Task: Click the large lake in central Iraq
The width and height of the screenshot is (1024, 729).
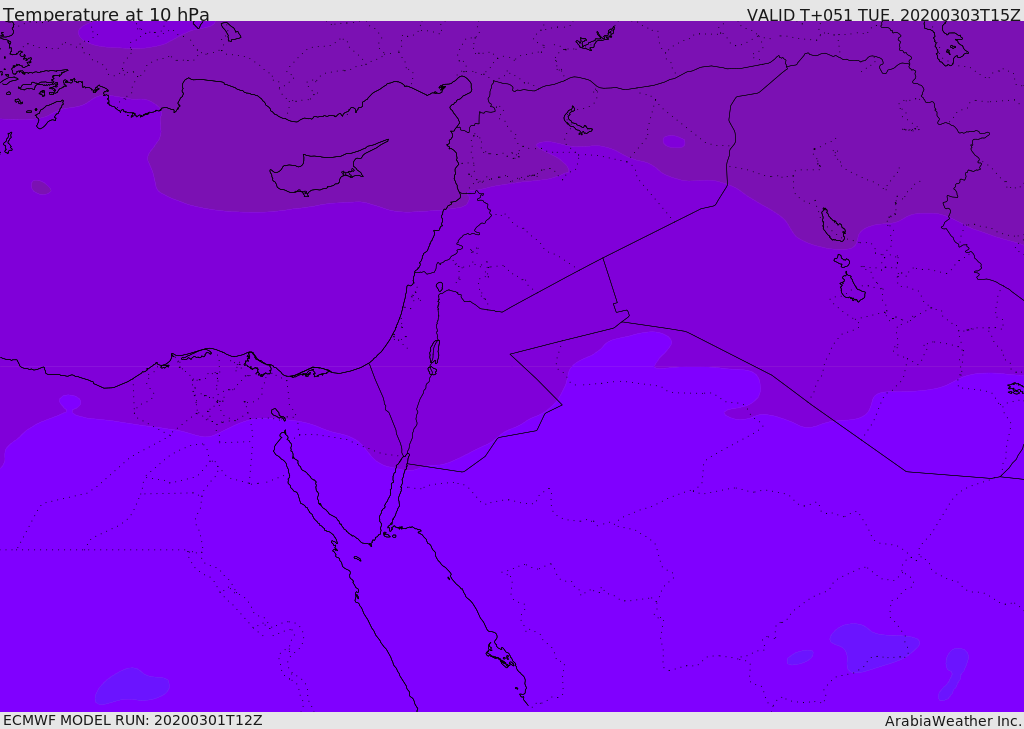Action: [x=833, y=225]
